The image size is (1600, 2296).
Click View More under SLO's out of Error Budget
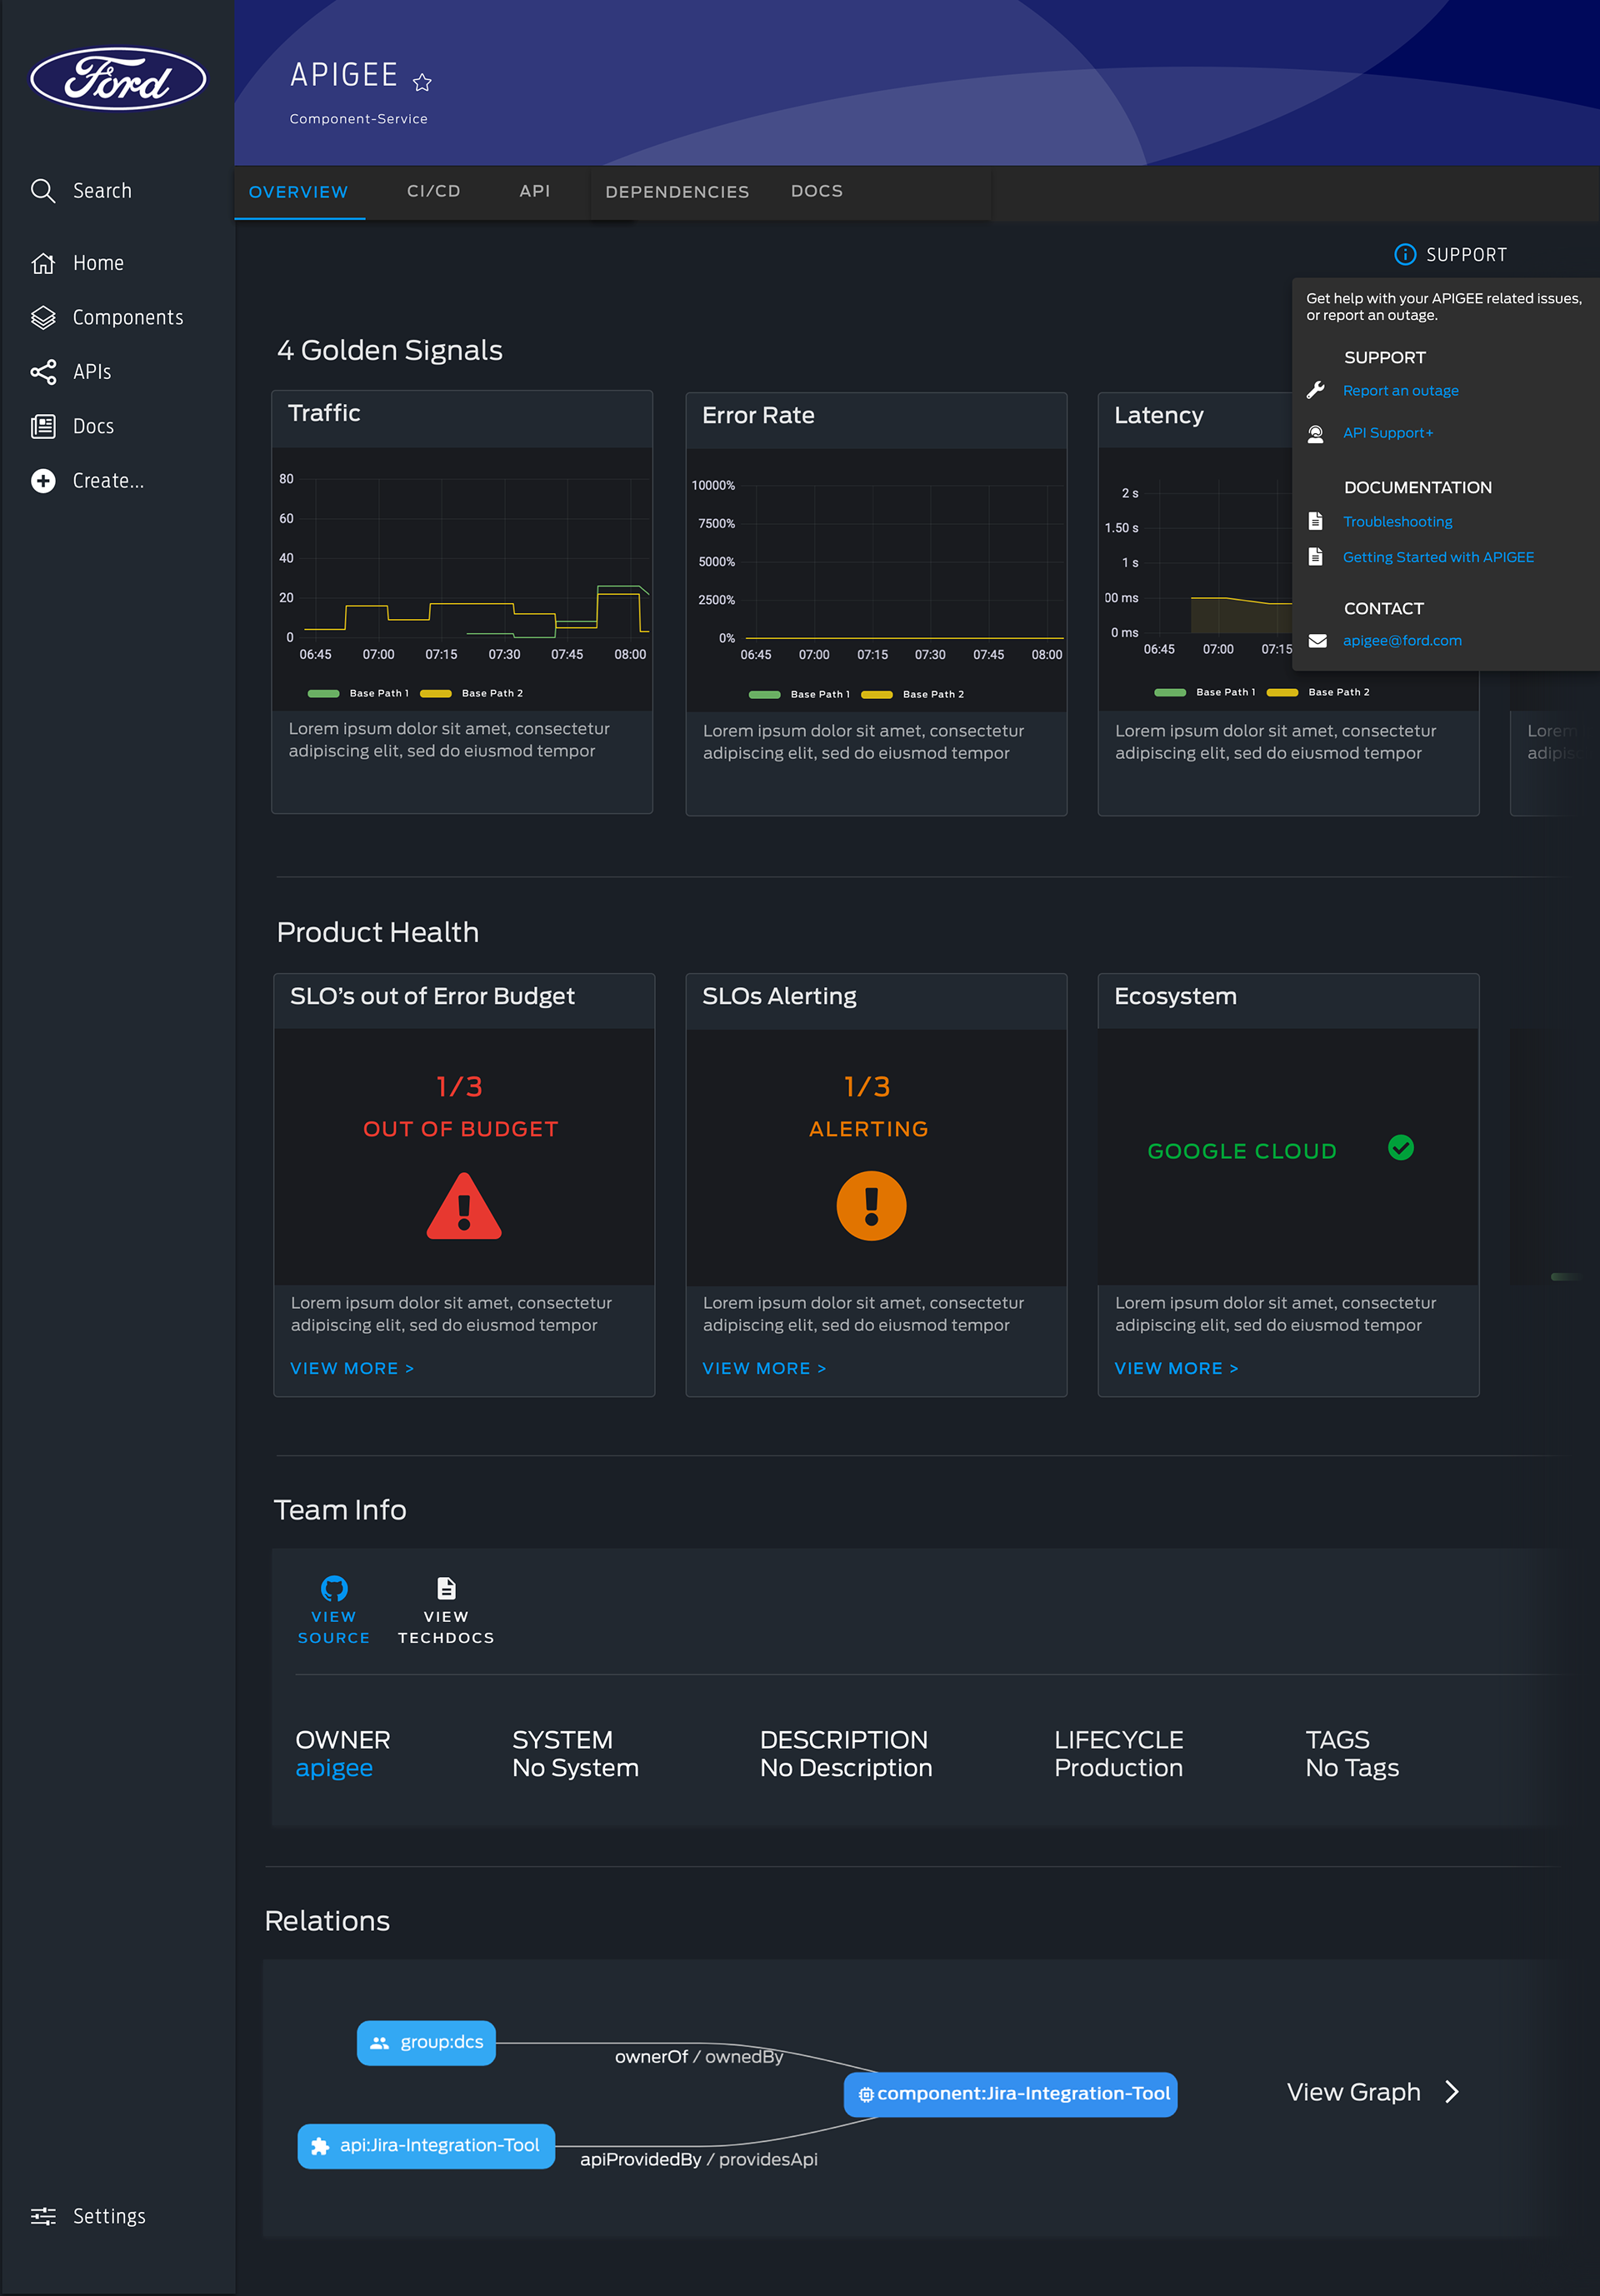352,1368
